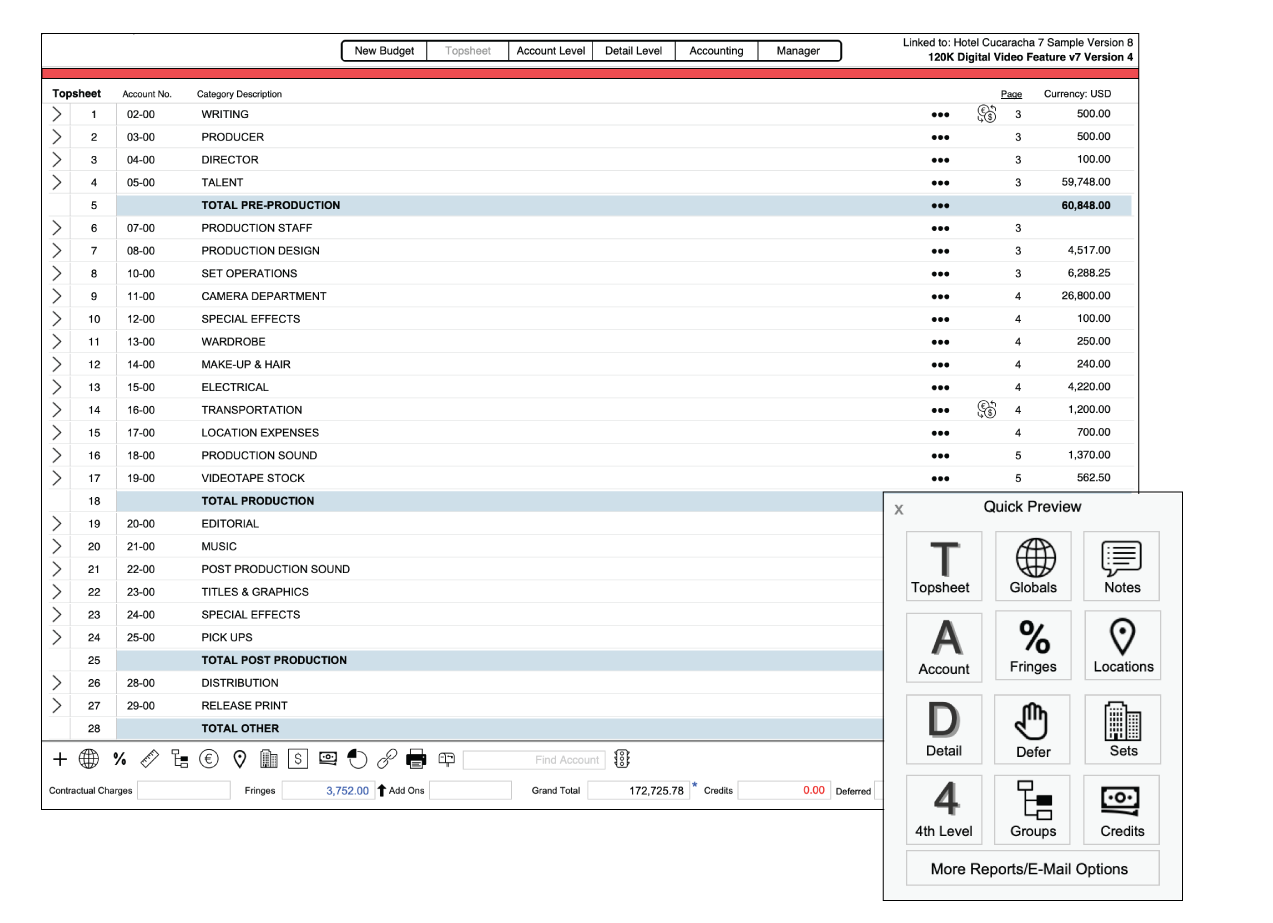Screen dimensions: 1273x923
Task: Open Fringes using the percent toolbar icon
Action: click(x=119, y=759)
